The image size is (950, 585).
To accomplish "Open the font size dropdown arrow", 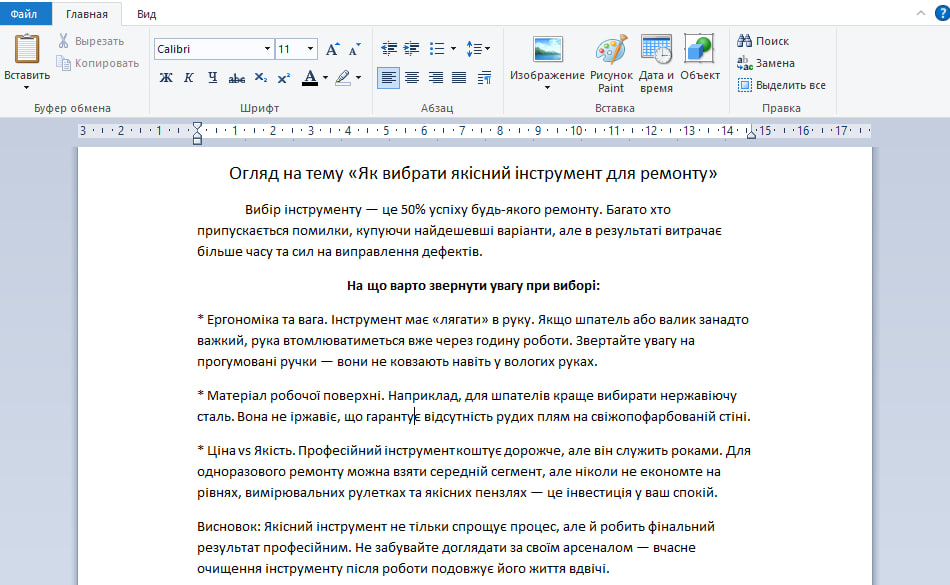I will [x=310, y=49].
